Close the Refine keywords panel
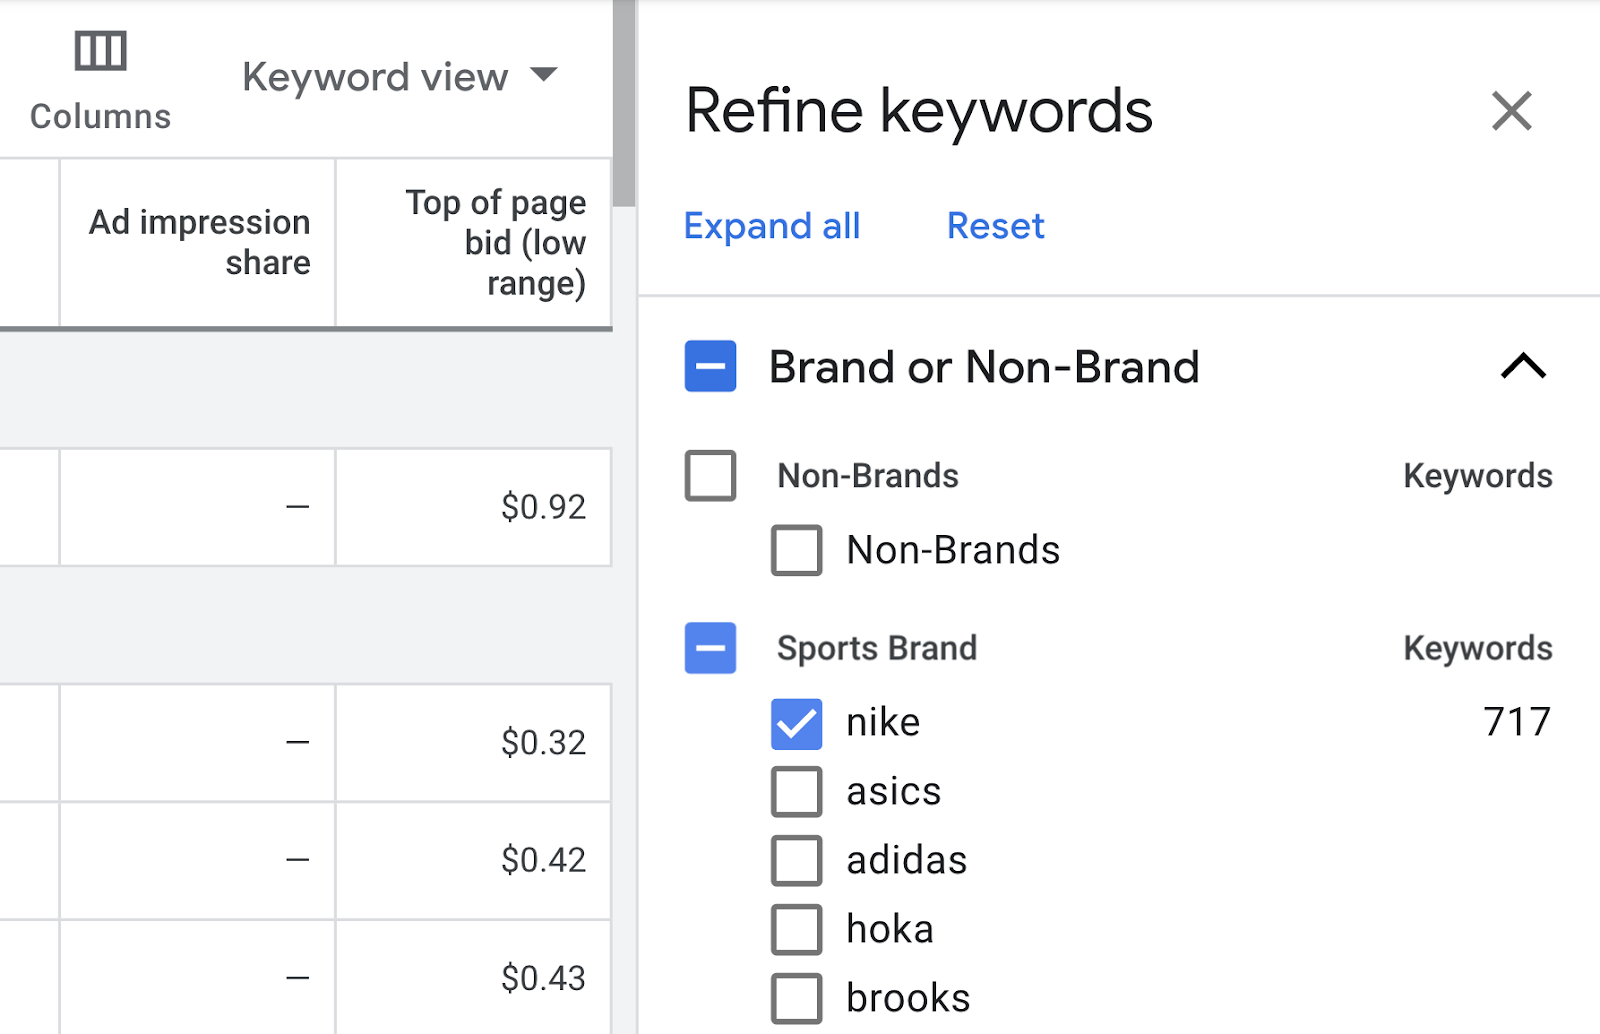The width and height of the screenshot is (1600, 1034). tap(1512, 111)
